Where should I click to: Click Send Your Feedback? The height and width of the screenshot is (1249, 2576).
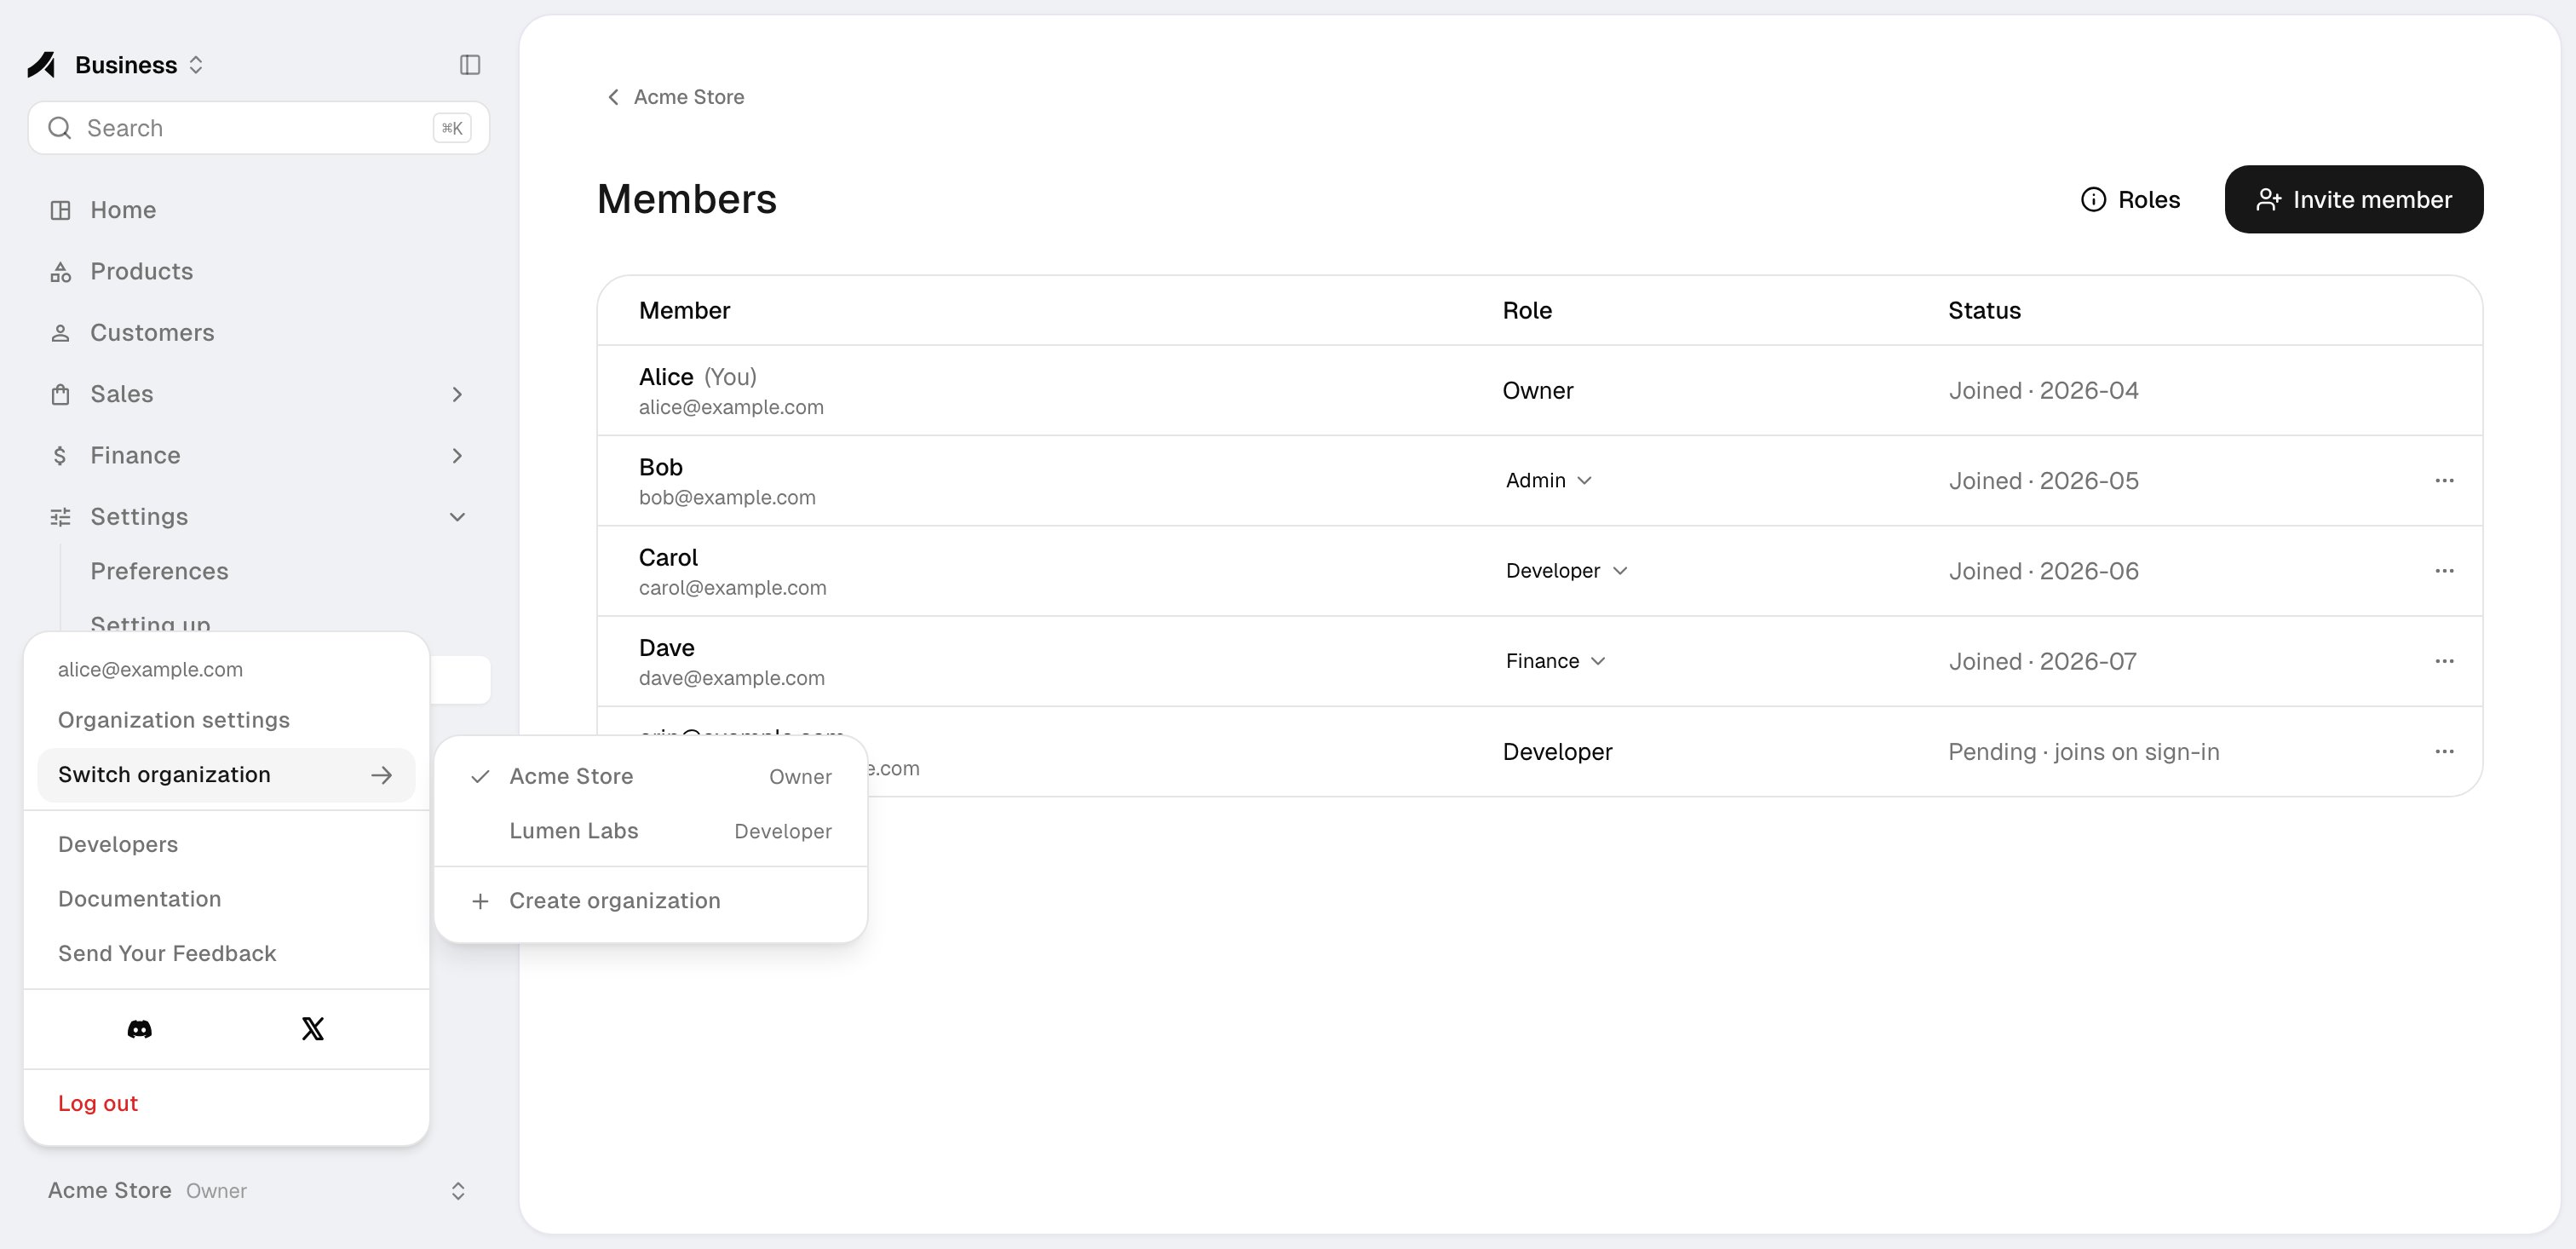click(226, 954)
